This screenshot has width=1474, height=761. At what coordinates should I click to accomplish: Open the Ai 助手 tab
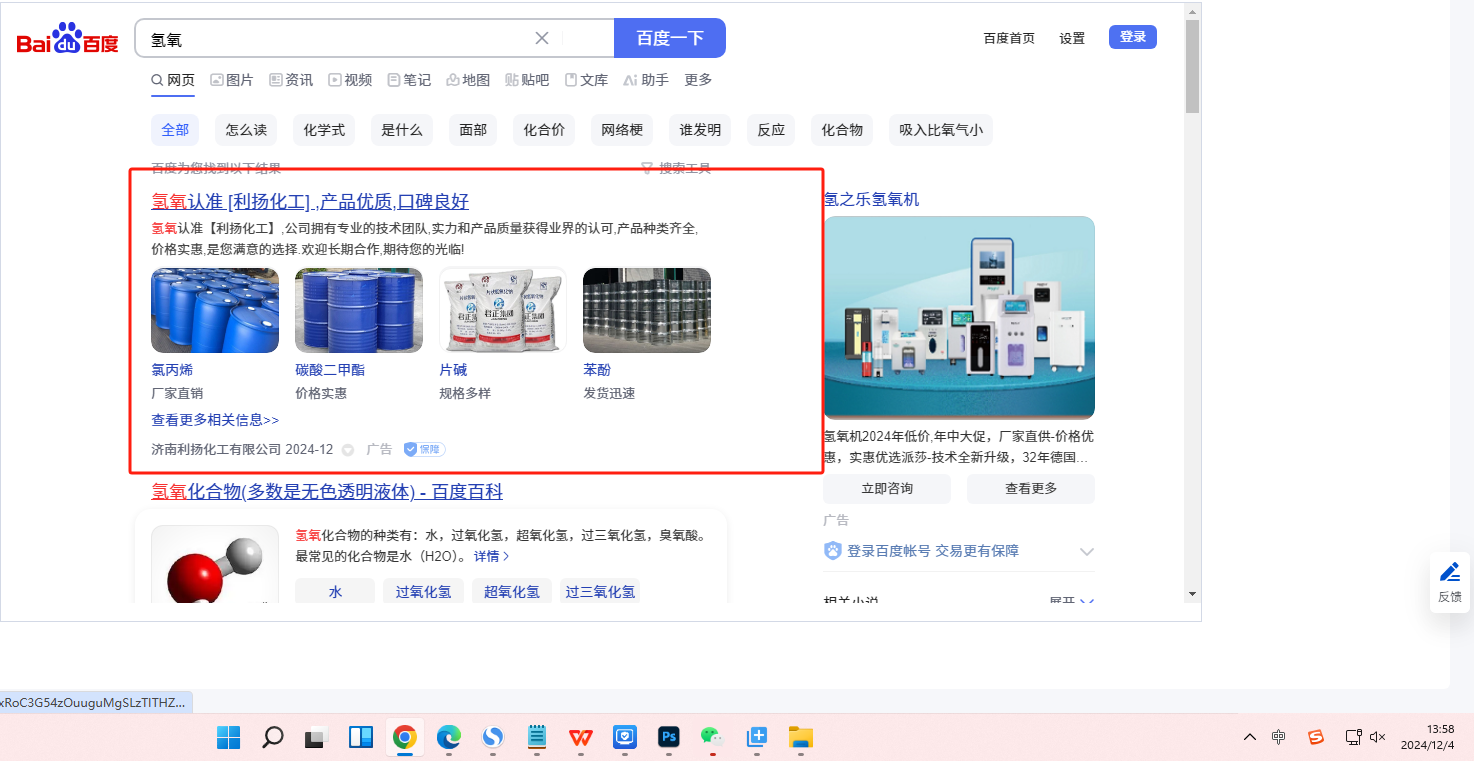tap(646, 80)
